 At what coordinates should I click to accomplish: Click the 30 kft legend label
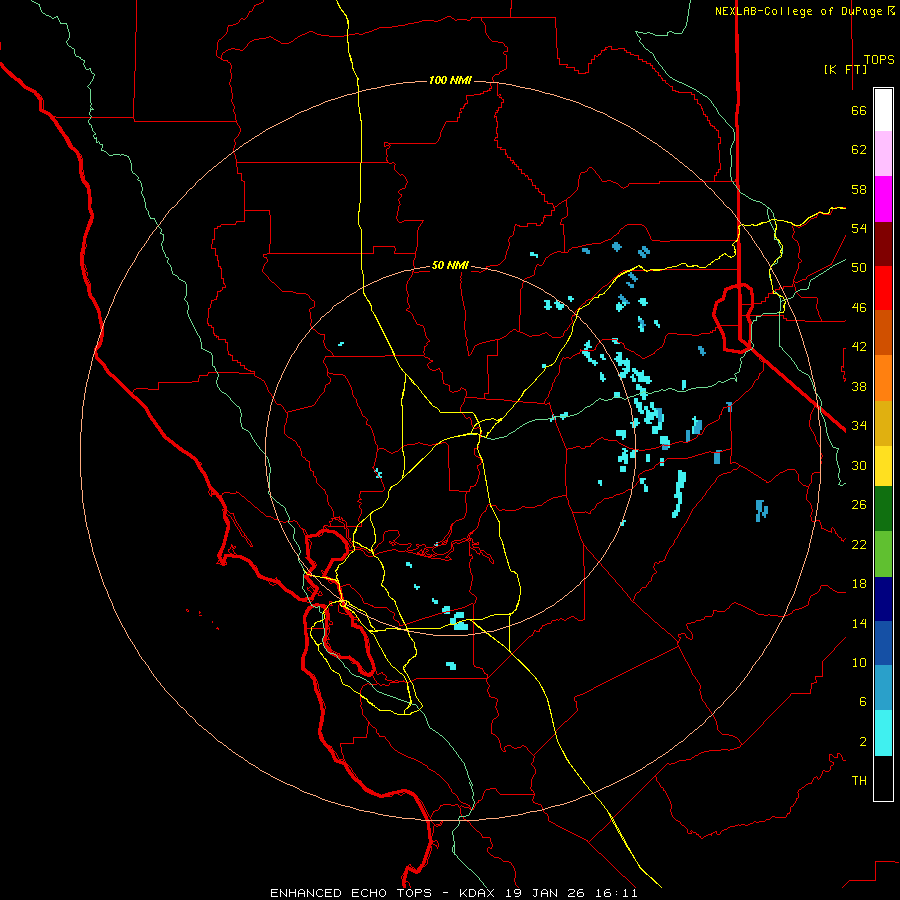coord(859,465)
